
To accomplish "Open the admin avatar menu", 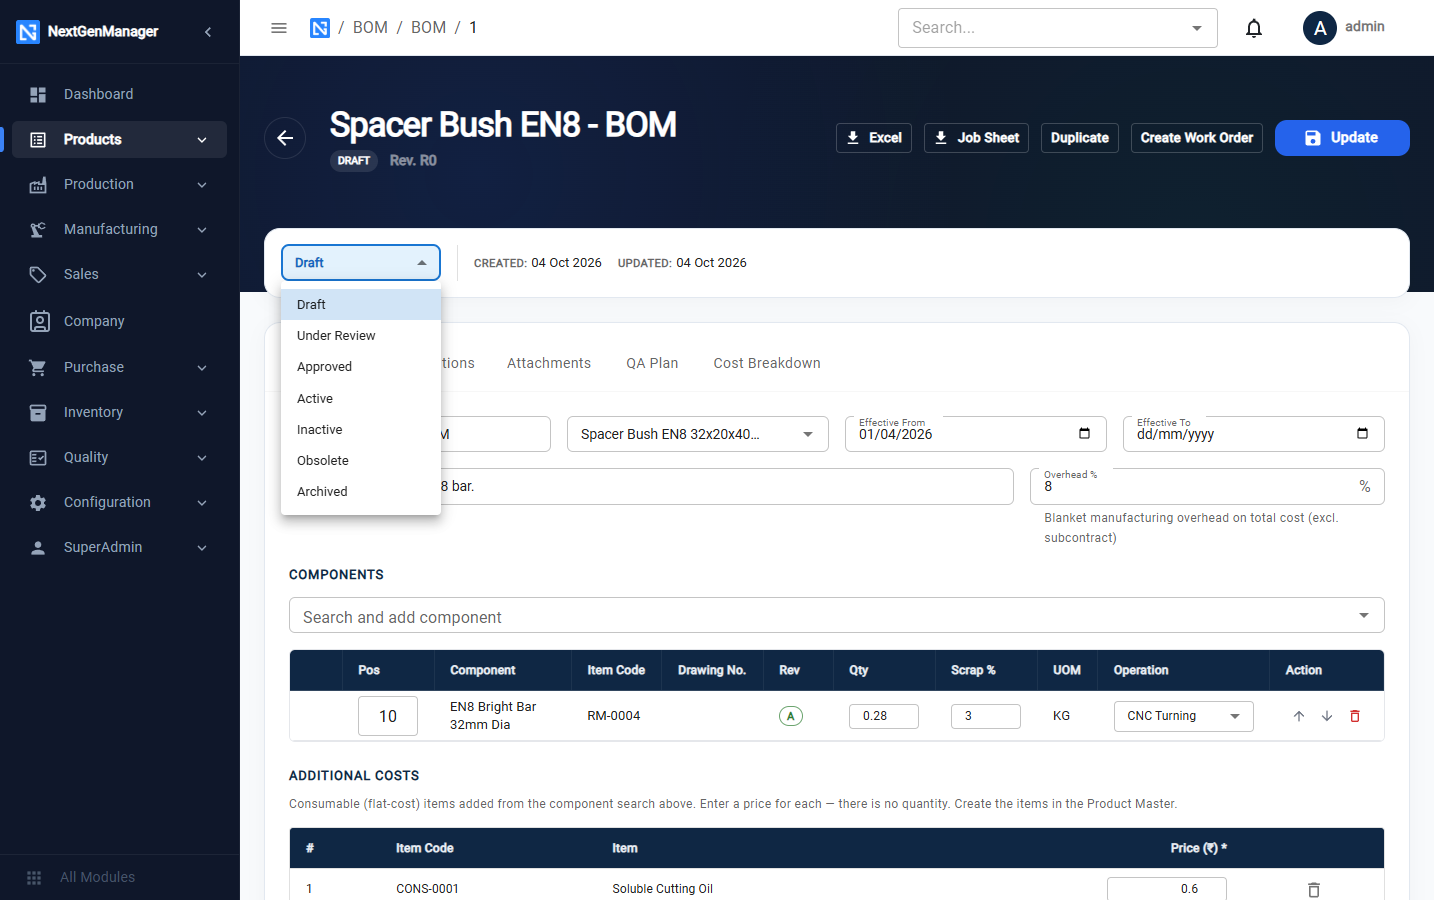I will [1320, 28].
